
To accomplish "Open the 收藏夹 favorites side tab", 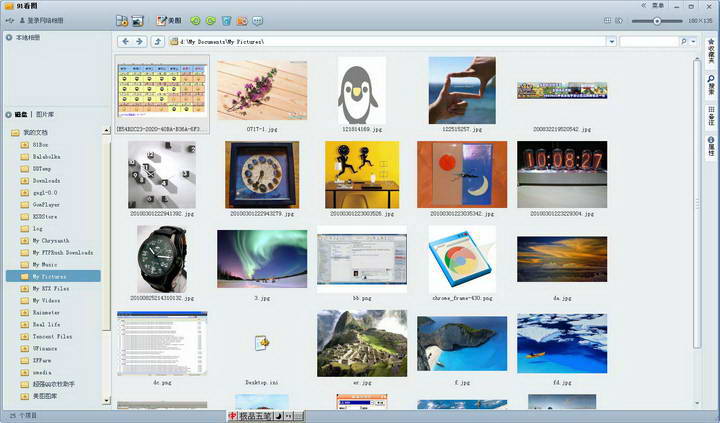I will tap(711, 51).
